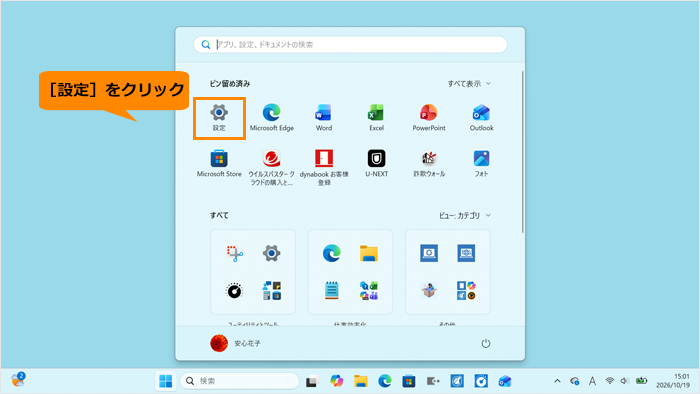Expand すべて表示 in the pinned section

(x=469, y=83)
